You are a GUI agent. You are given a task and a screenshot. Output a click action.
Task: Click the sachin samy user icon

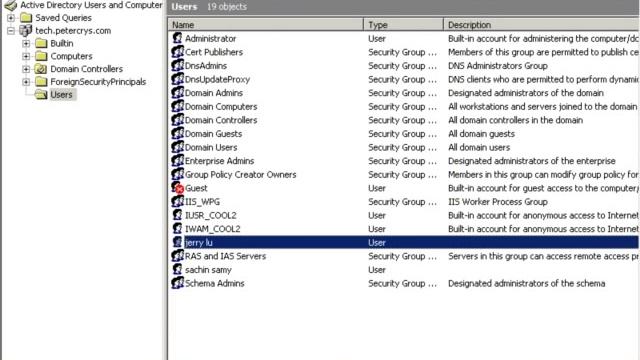click(x=177, y=269)
